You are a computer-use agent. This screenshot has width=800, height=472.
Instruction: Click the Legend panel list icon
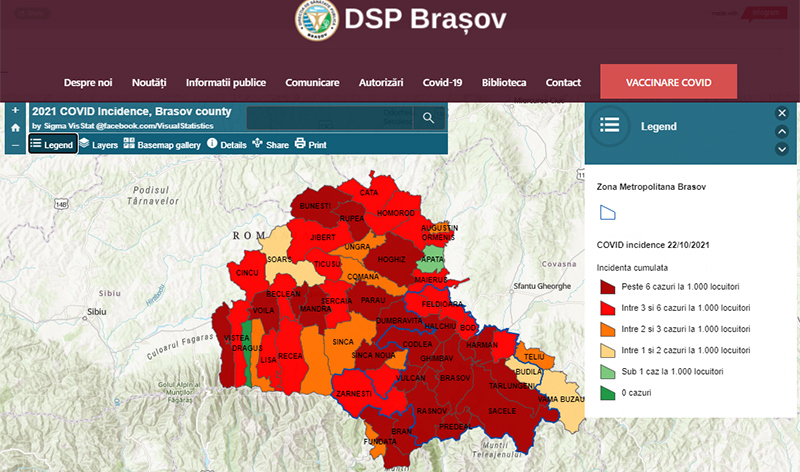coord(609,126)
